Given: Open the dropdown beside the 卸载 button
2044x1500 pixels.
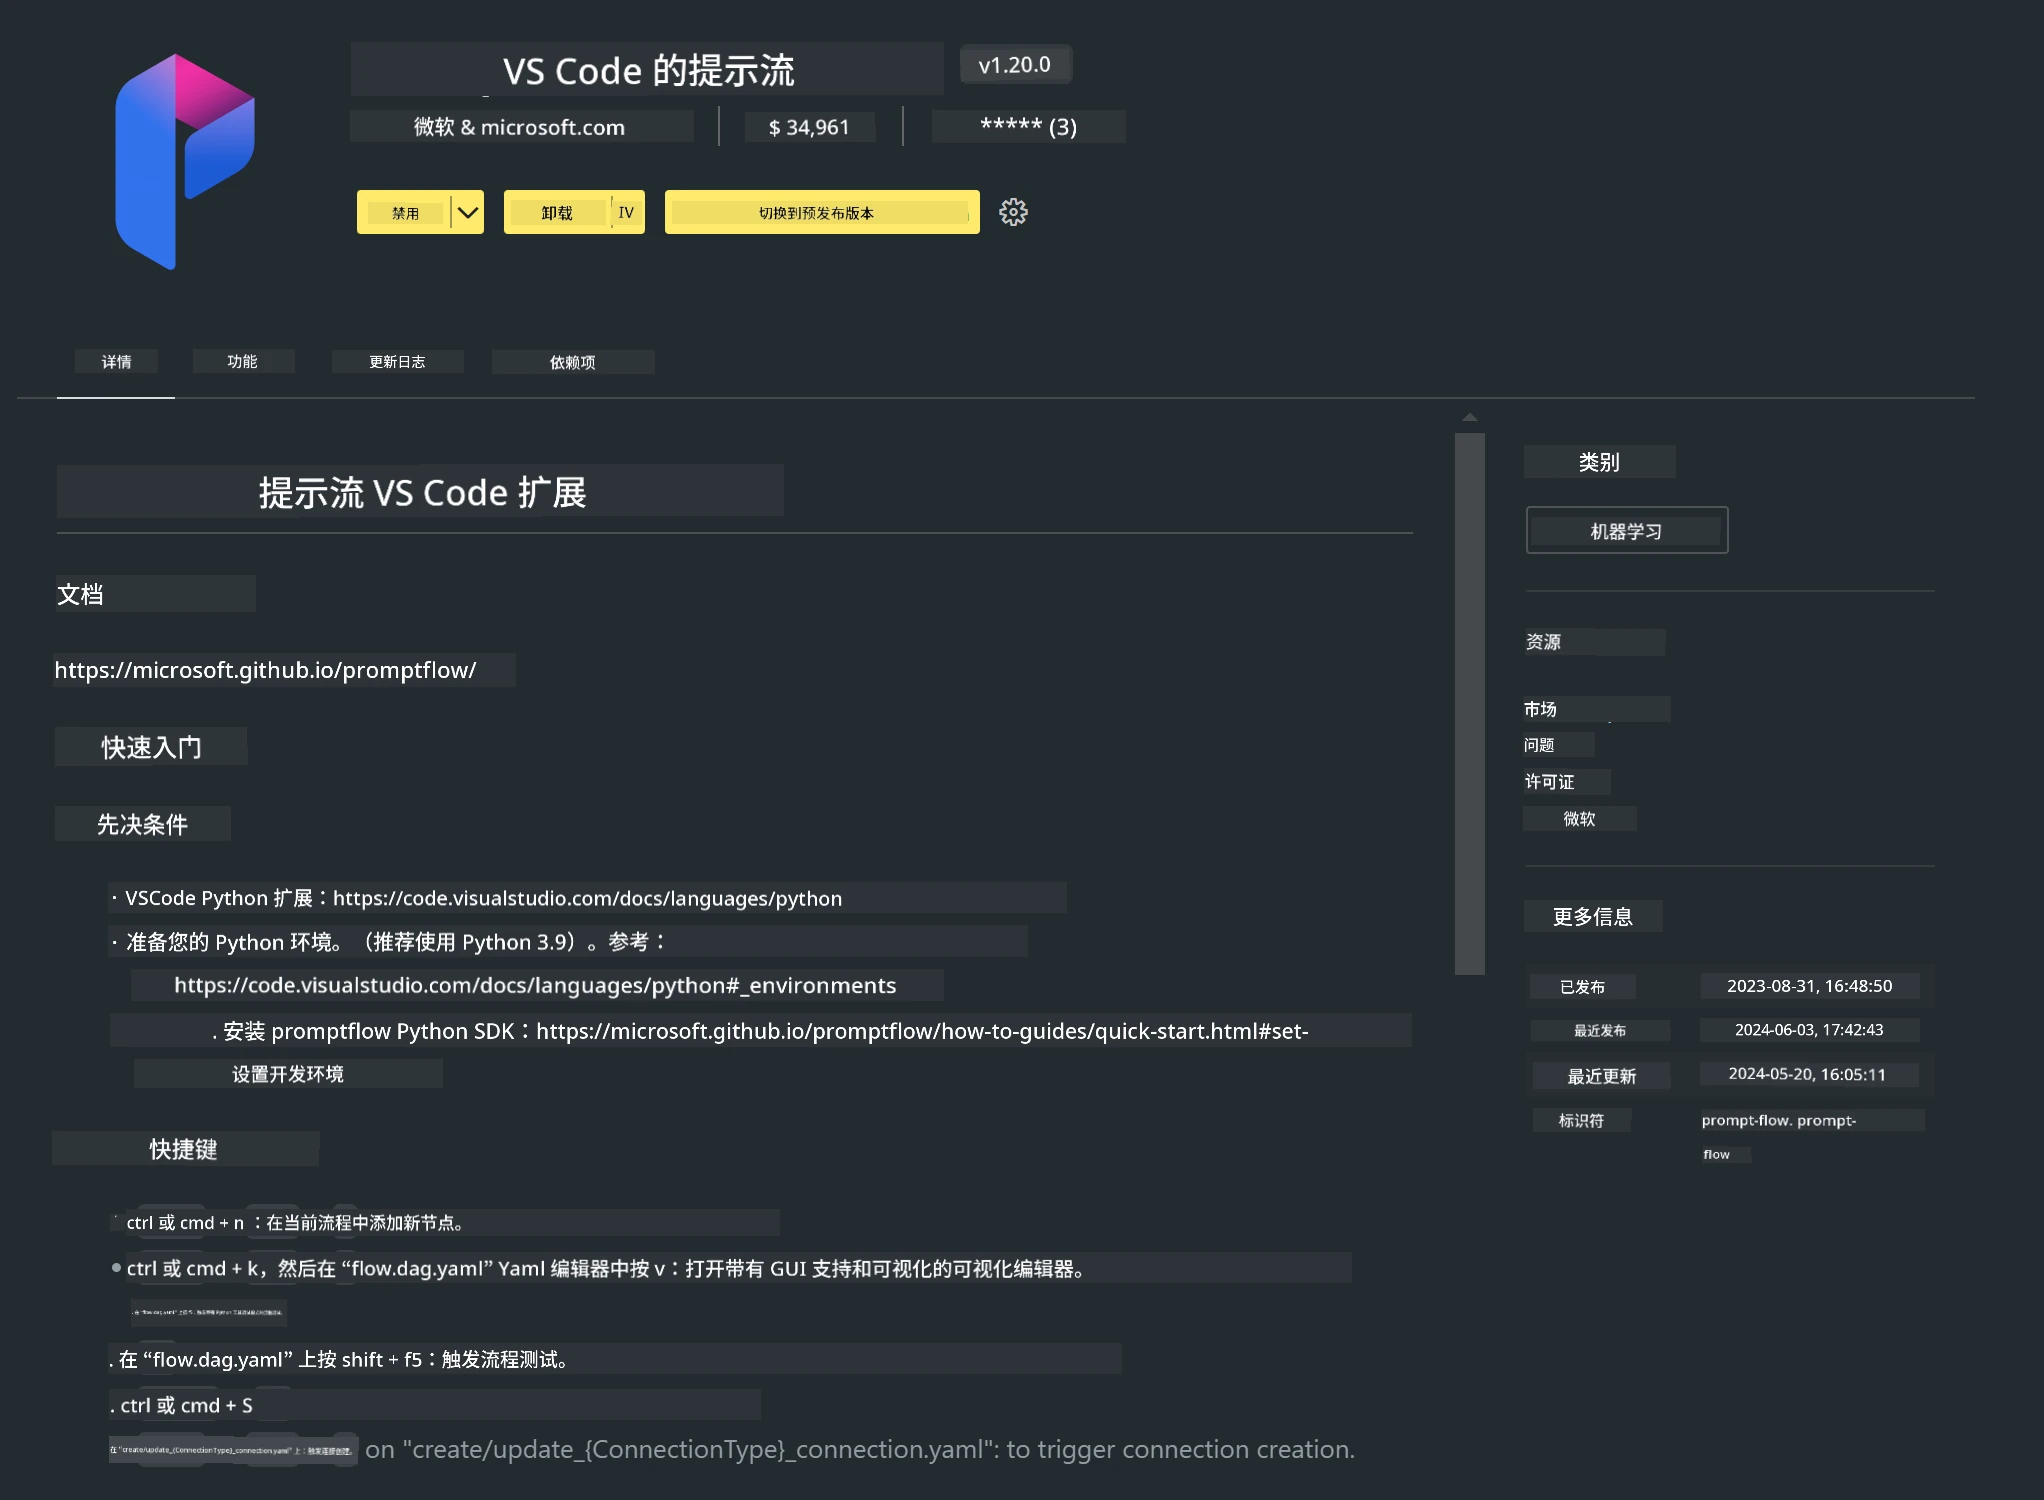Looking at the screenshot, I should coord(627,212).
